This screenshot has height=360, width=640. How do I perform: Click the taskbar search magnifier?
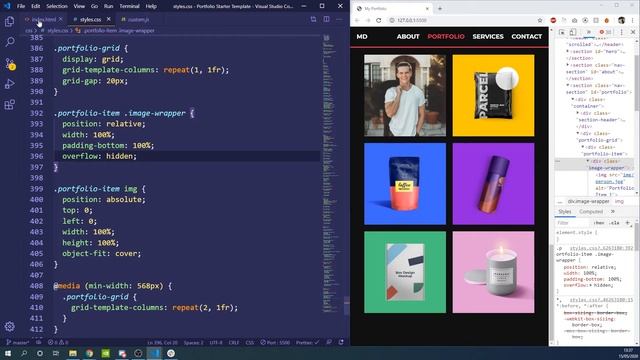[24, 353]
